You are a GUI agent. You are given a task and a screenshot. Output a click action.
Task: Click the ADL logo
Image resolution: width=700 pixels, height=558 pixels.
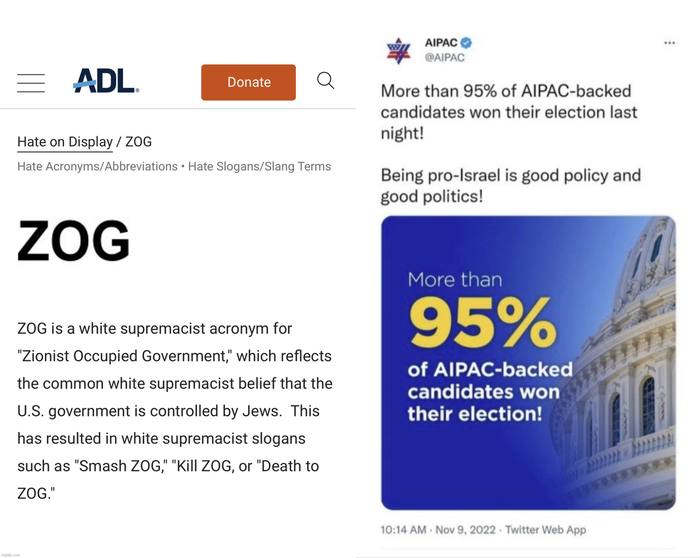coord(106,82)
